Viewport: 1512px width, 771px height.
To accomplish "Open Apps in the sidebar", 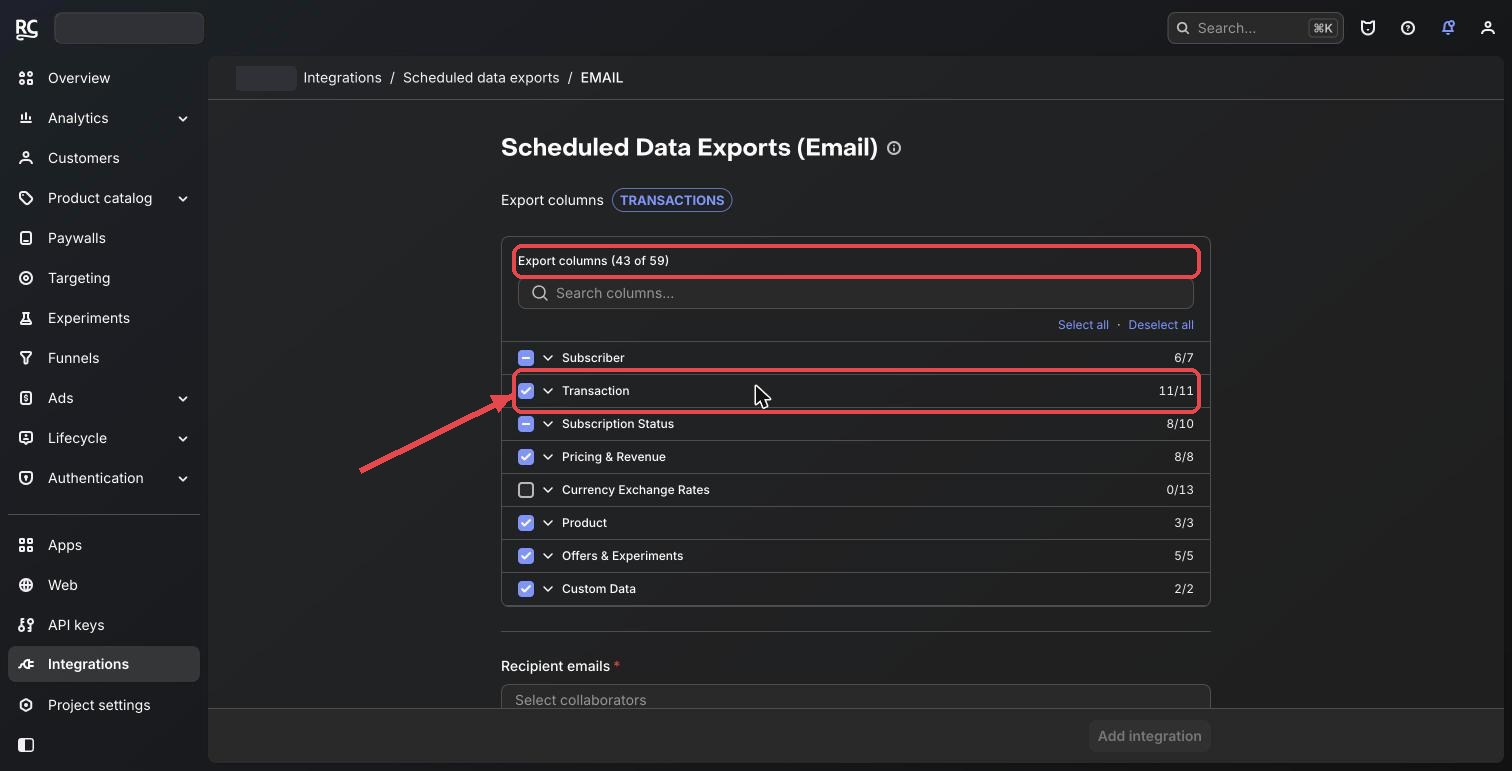I will pyautogui.click(x=104, y=545).
